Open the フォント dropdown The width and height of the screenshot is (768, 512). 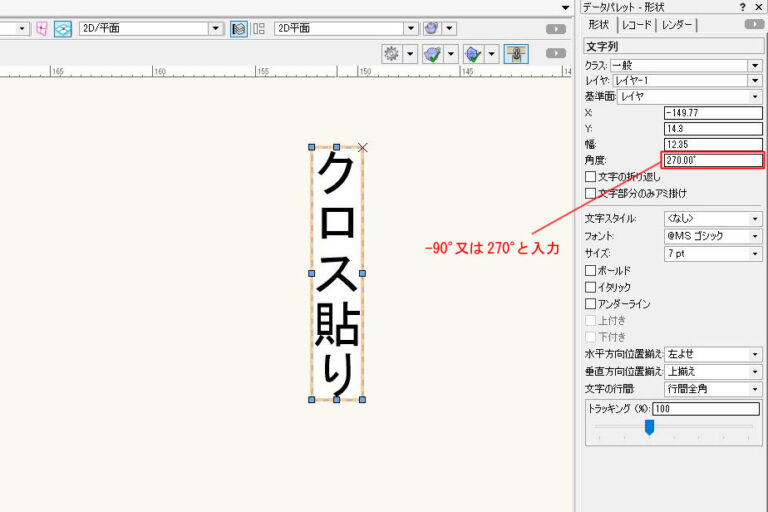[x=712, y=236]
